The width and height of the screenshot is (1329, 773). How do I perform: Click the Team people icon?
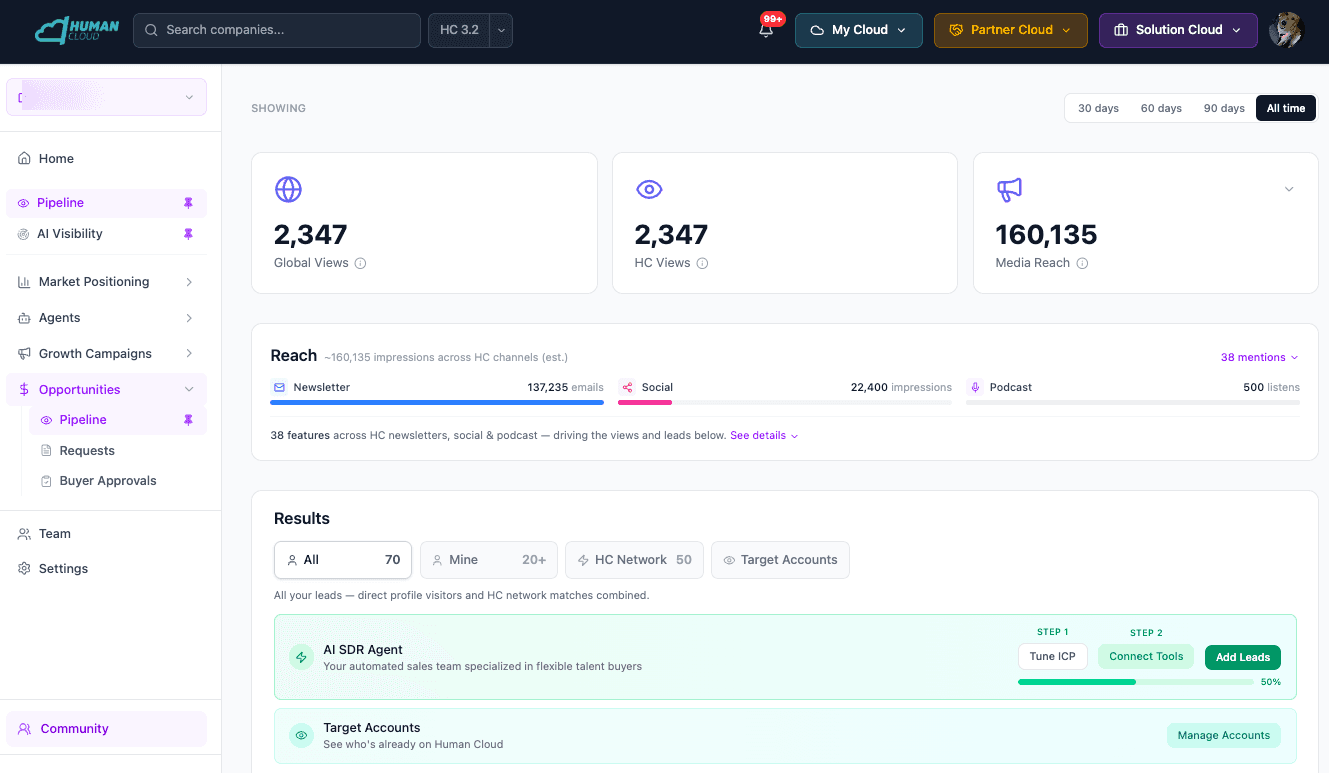[x=25, y=534]
